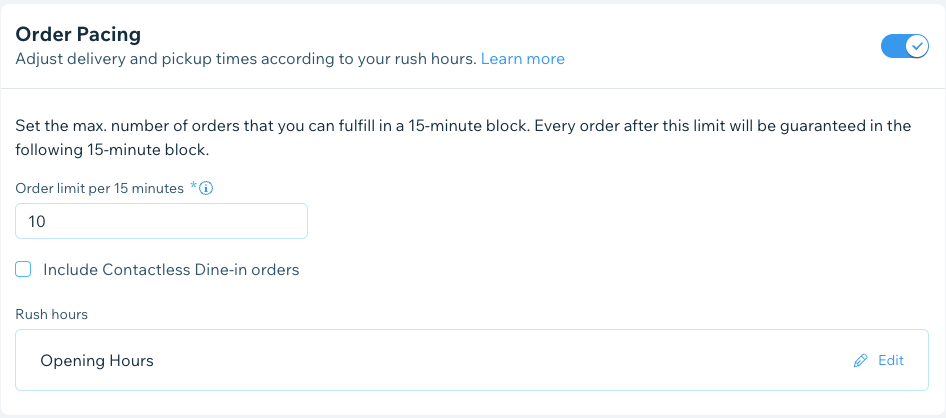Focus the Order limit field showing 10
This screenshot has width=946, height=418.
[161, 221]
